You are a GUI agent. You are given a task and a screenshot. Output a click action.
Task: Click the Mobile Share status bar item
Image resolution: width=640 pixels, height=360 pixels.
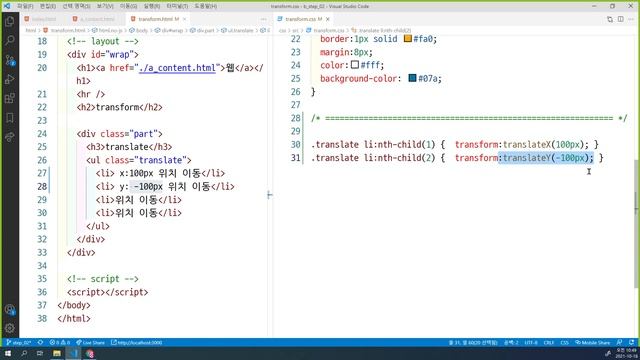click(592, 343)
